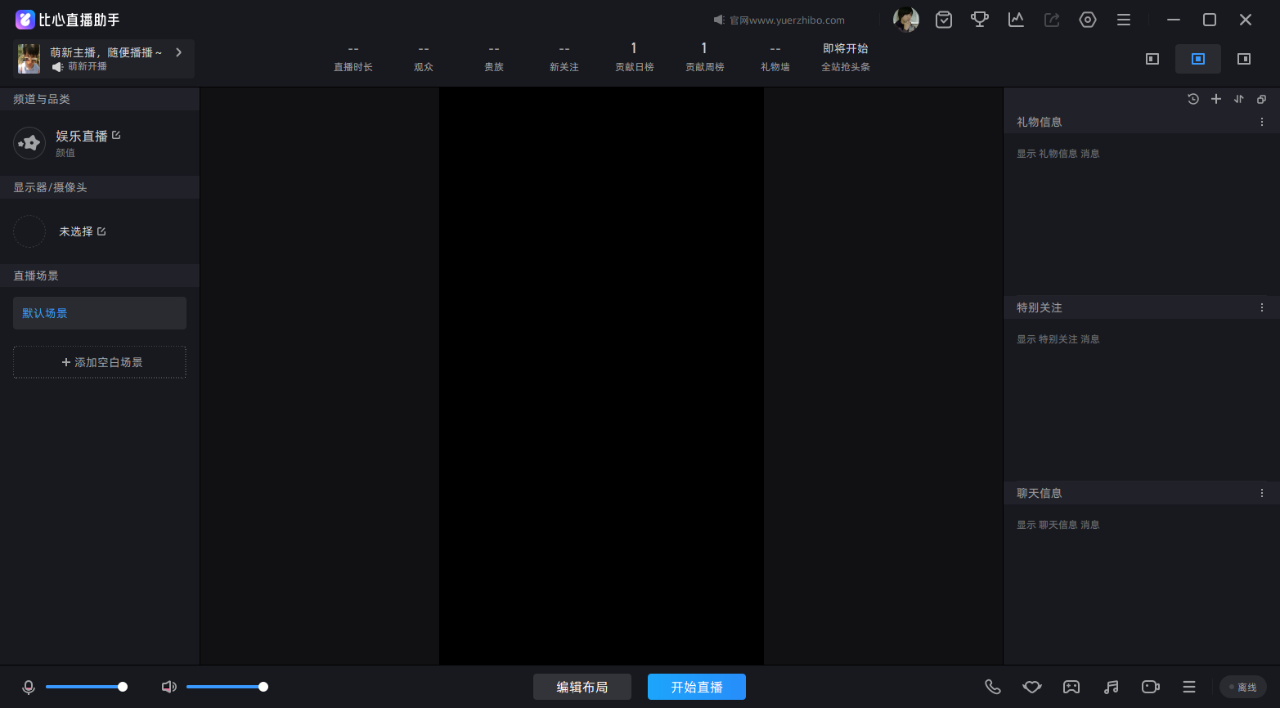This screenshot has width=1280, height=708.
Task: Switch to the center-only layout toggle
Action: pyautogui.click(x=1198, y=59)
